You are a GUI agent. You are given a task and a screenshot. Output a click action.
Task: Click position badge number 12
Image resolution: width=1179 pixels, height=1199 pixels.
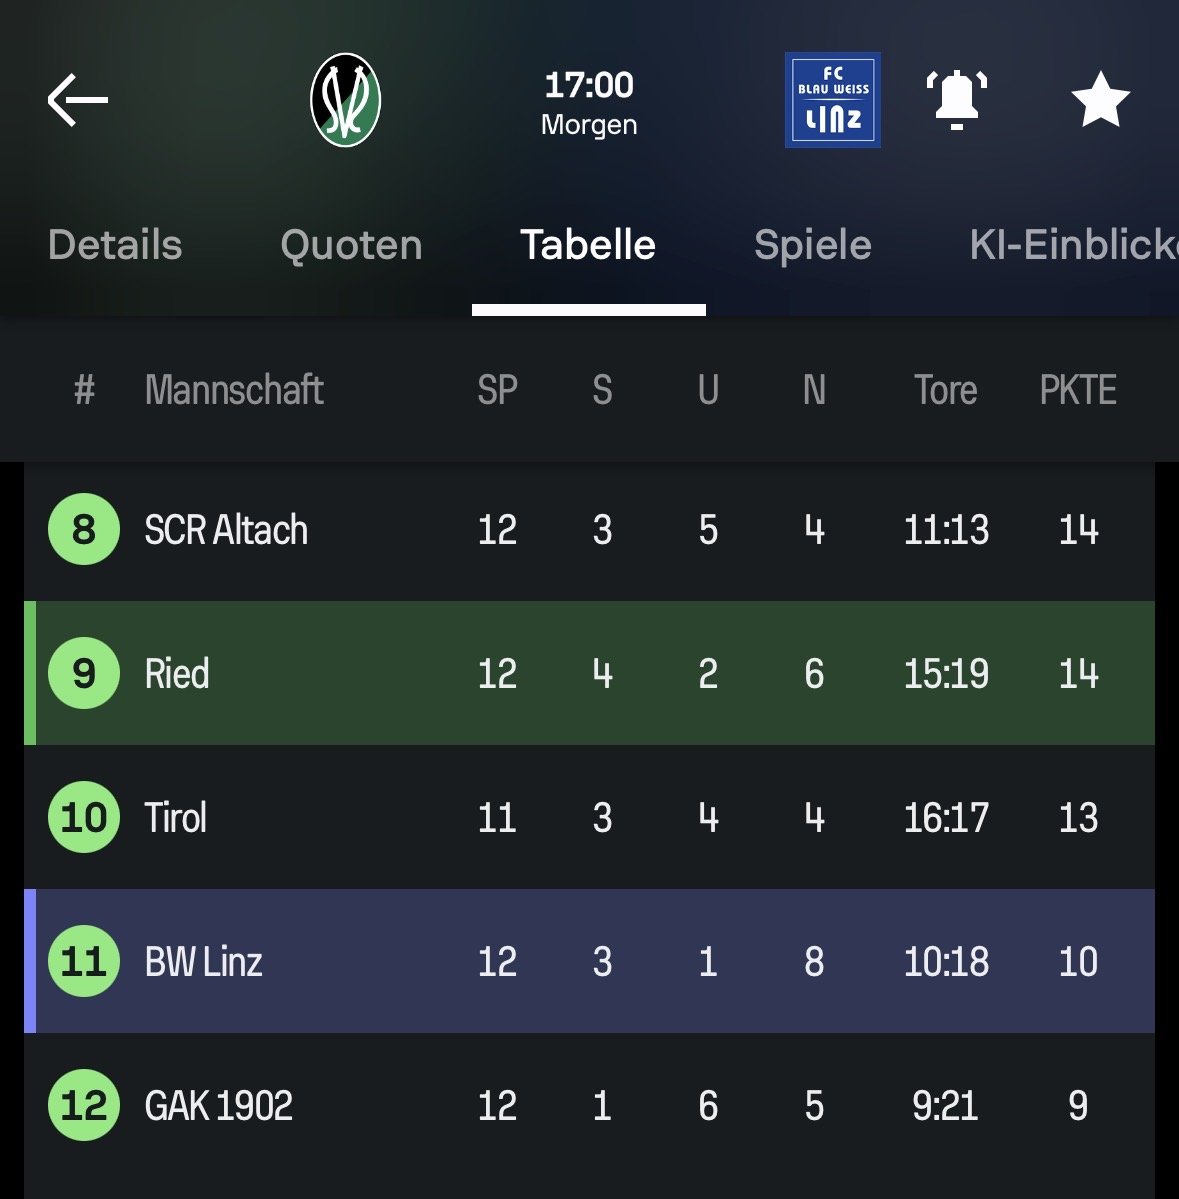coord(84,1106)
